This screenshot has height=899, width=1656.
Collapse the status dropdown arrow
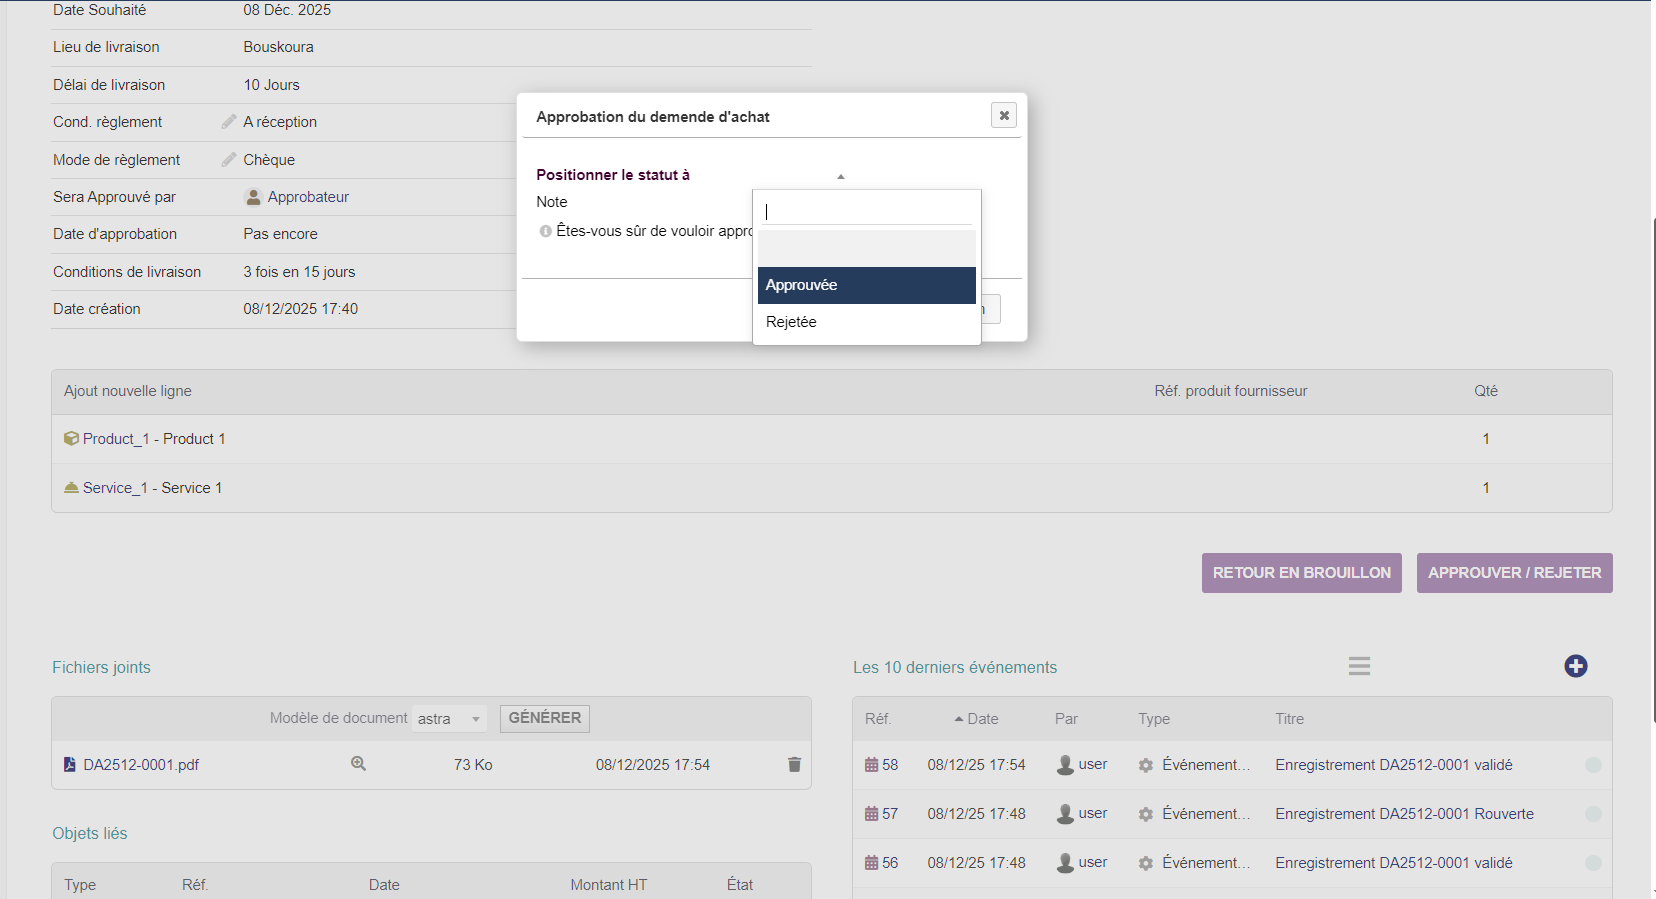click(841, 176)
